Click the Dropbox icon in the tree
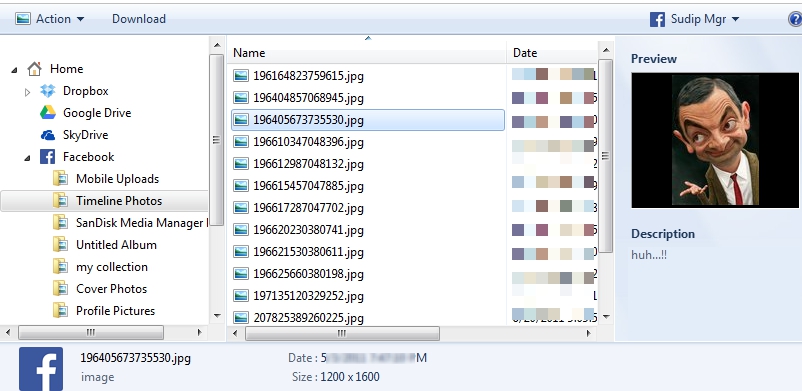 48,91
